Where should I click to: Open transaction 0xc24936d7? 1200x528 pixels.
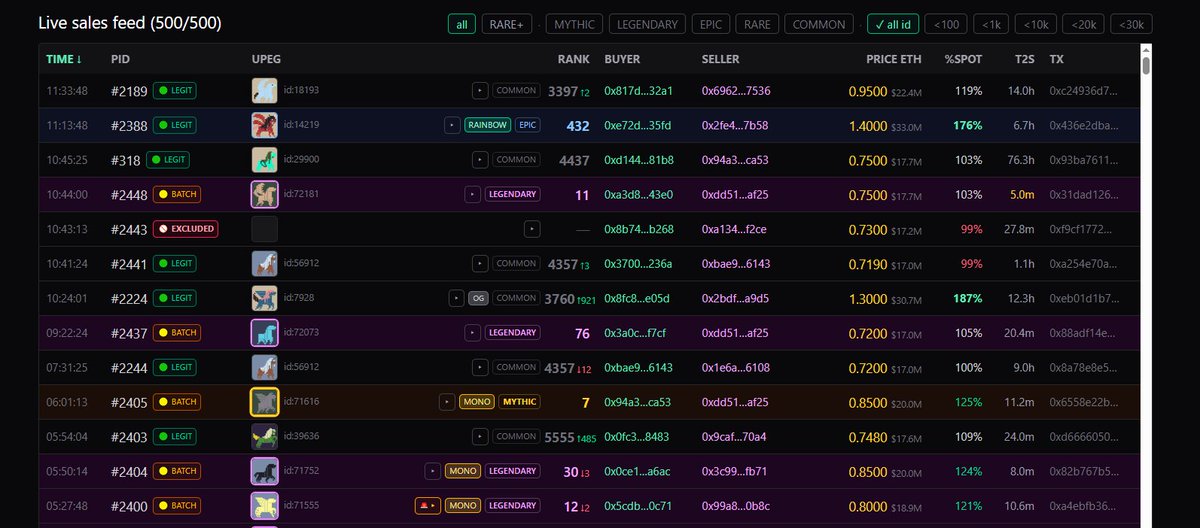point(1083,91)
